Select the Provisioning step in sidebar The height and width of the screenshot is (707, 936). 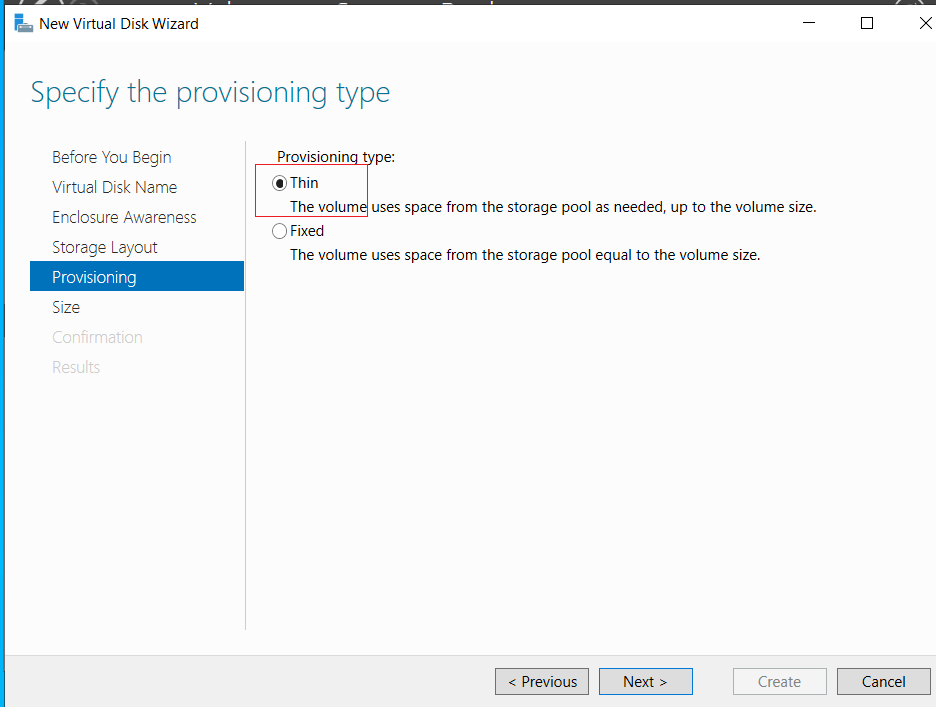click(x=137, y=276)
